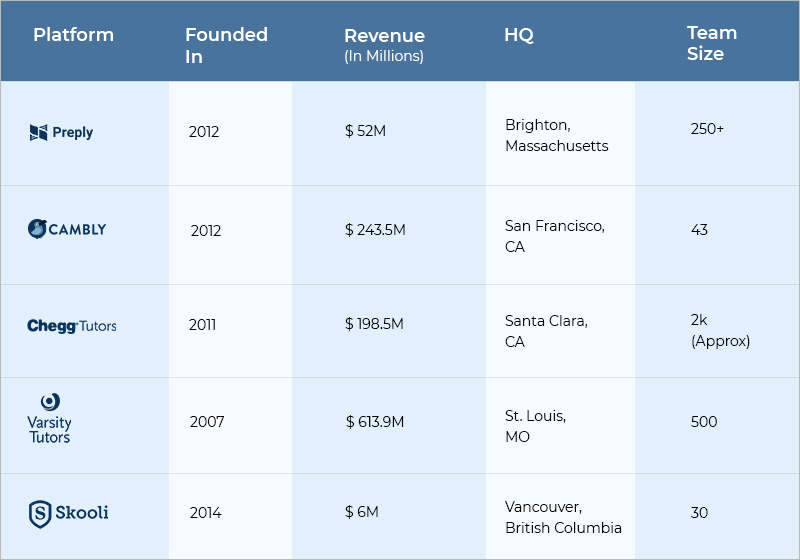Click the Founded In column header
Image resolution: width=800 pixels, height=560 pixels.
point(227,45)
